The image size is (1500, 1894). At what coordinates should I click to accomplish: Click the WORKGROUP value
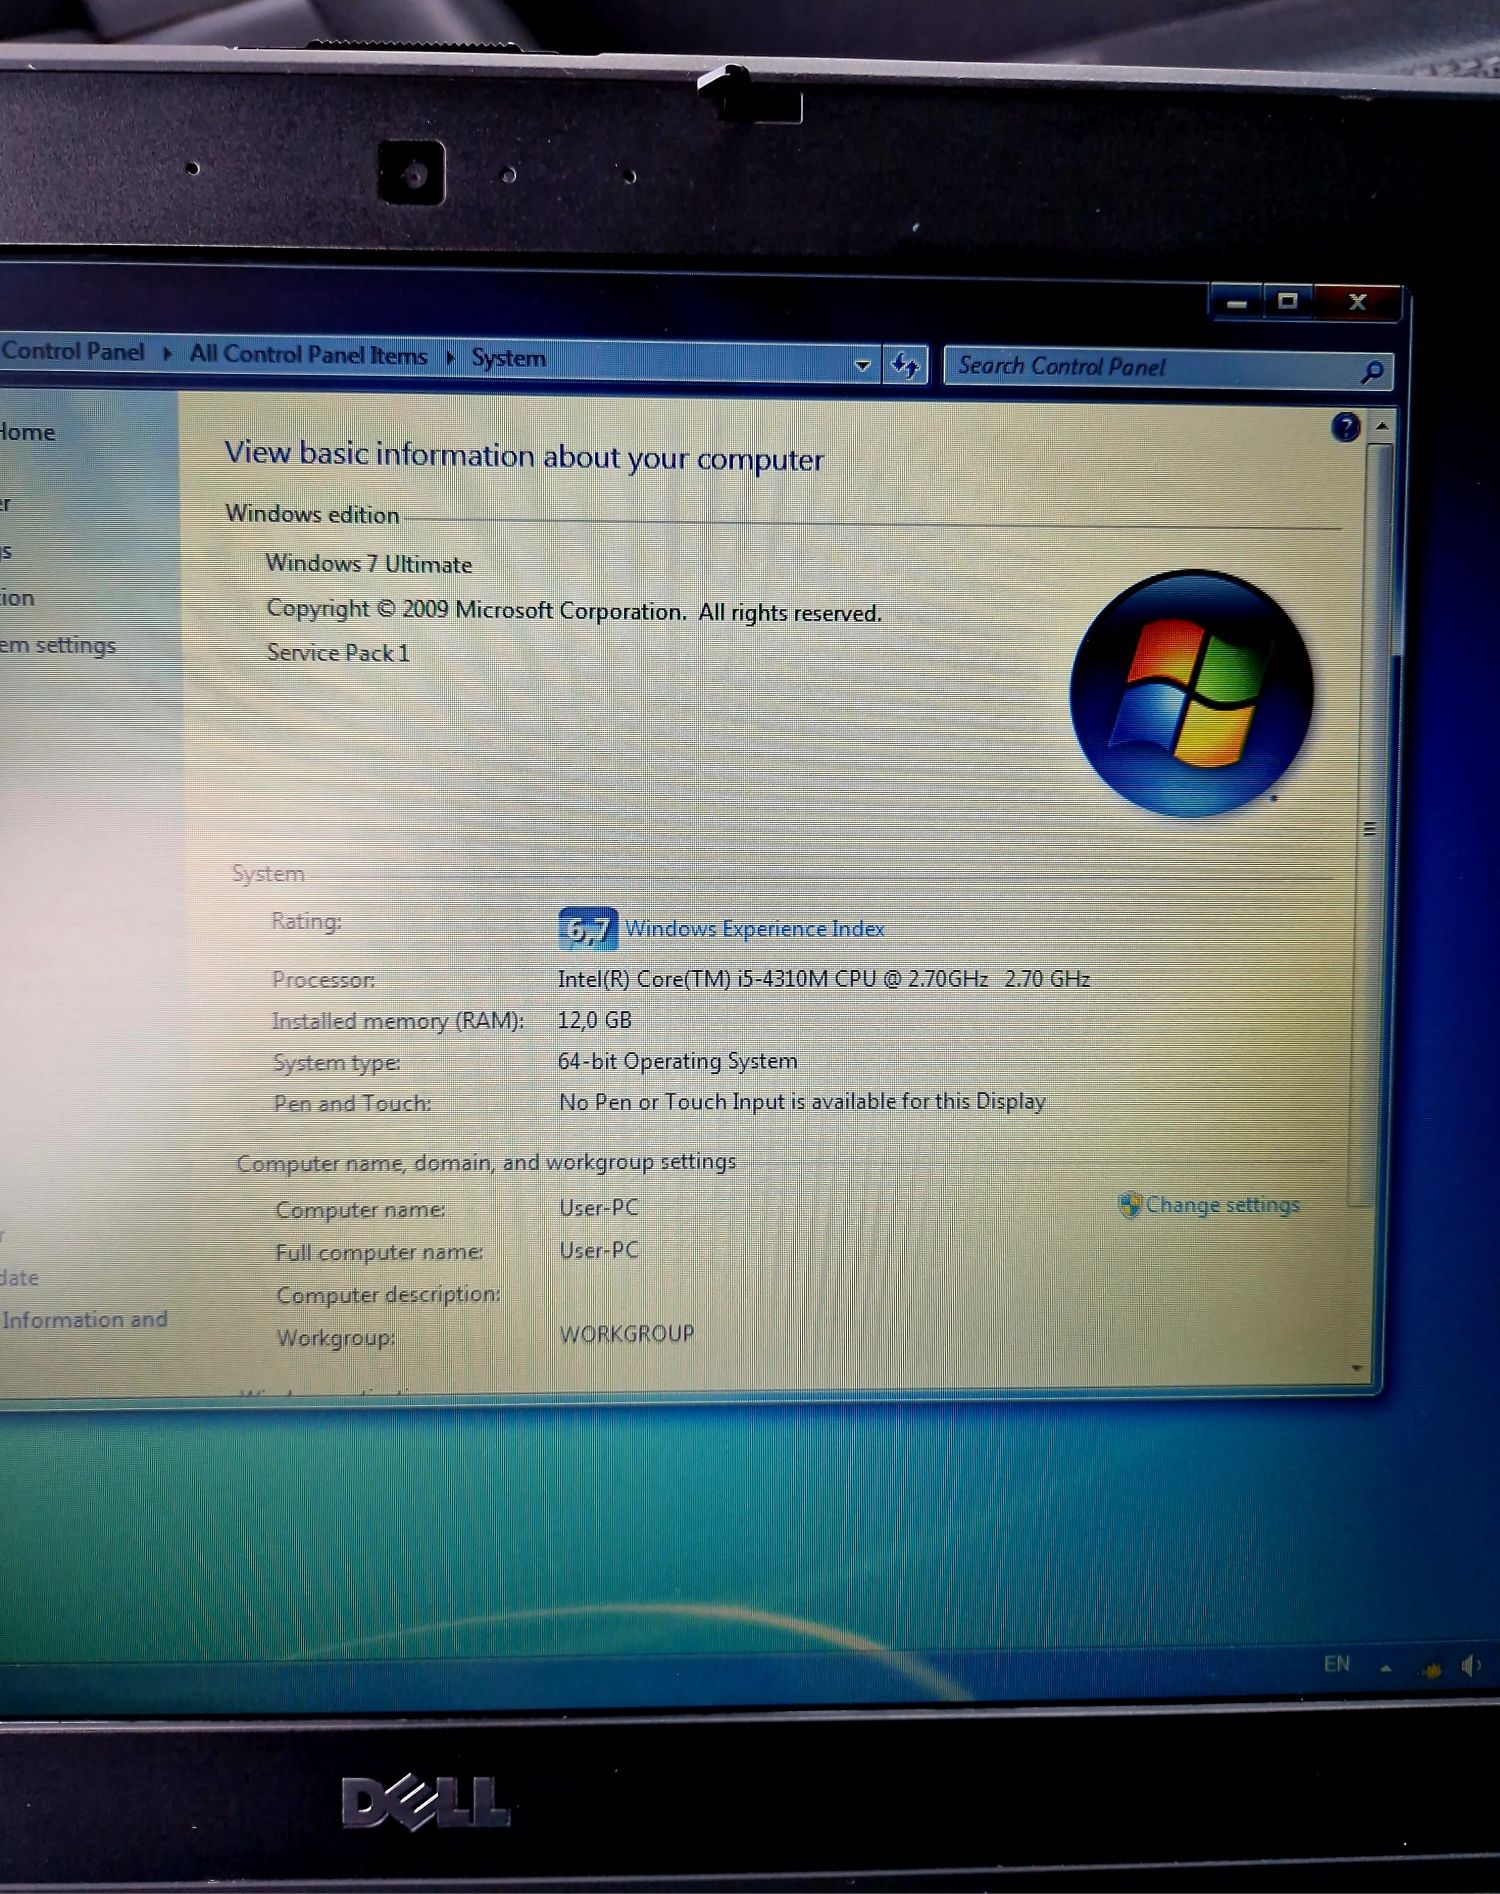(627, 1334)
